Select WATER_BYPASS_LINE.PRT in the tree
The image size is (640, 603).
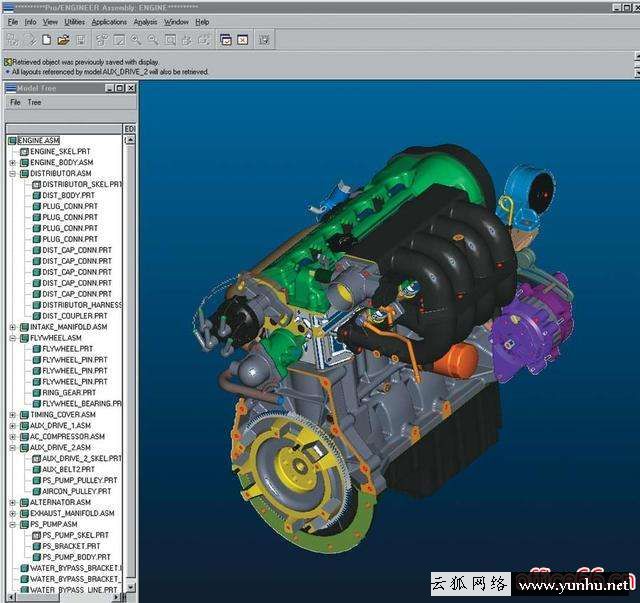coord(73,590)
